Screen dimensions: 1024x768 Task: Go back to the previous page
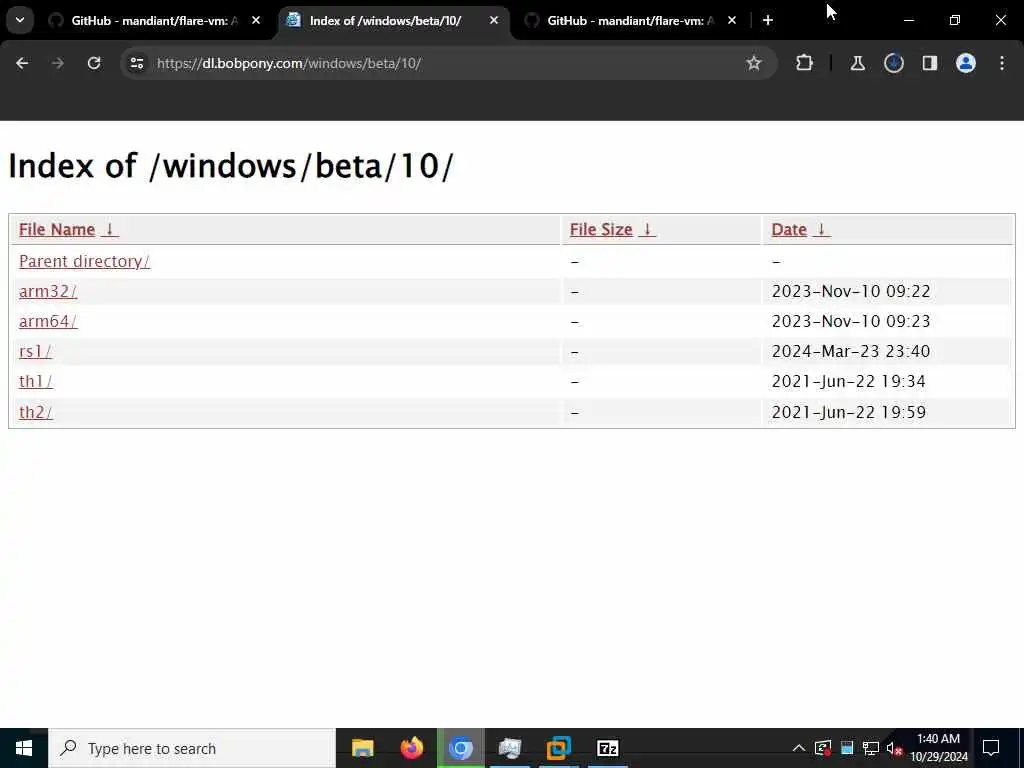click(x=22, y=63)
